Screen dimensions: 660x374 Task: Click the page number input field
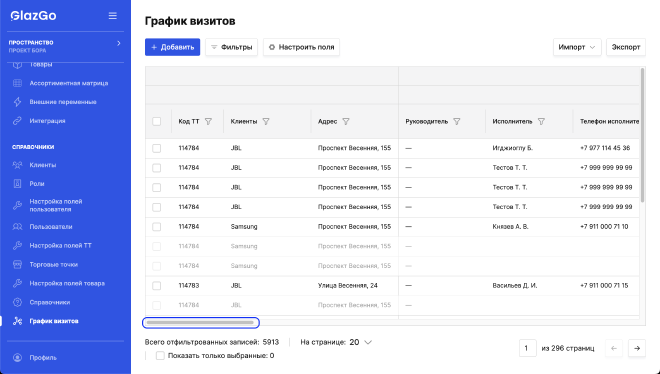[528, 348]
